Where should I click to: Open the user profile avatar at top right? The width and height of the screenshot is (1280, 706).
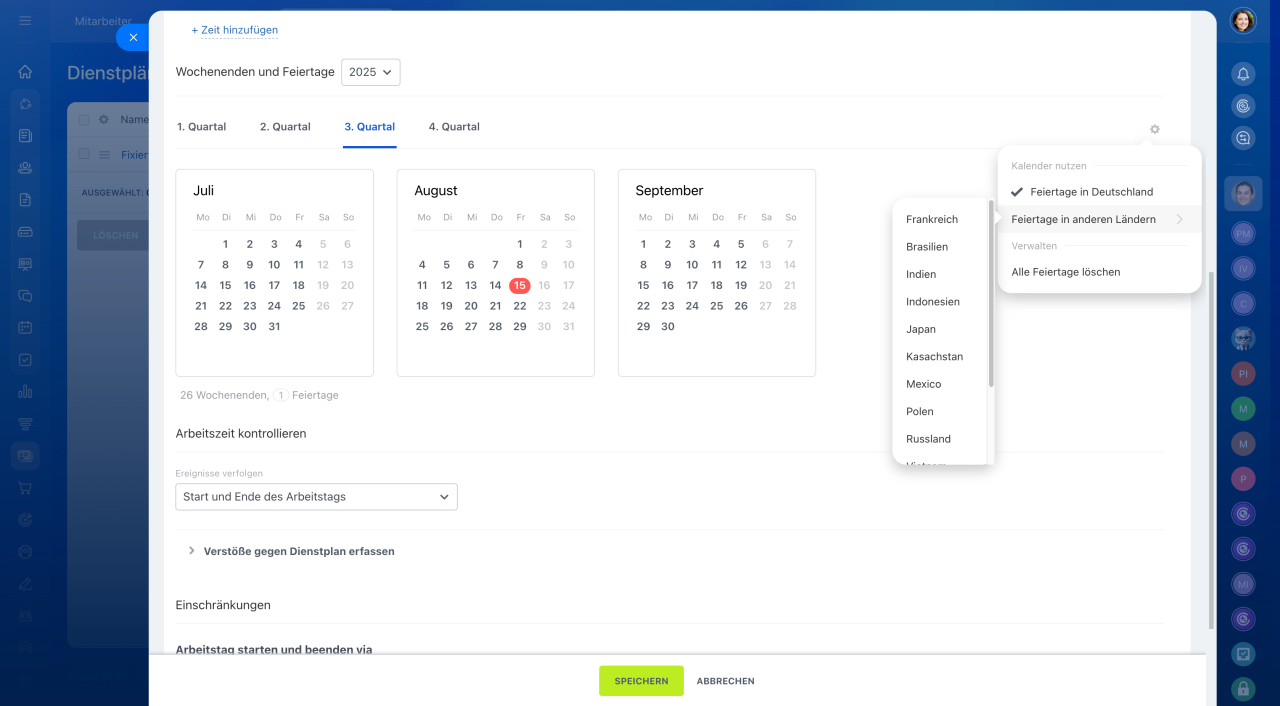[1243, 20]
